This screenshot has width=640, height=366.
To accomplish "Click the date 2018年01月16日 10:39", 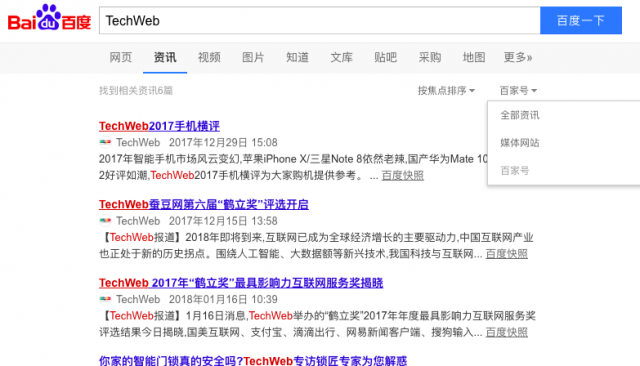I will click(223, 299).
